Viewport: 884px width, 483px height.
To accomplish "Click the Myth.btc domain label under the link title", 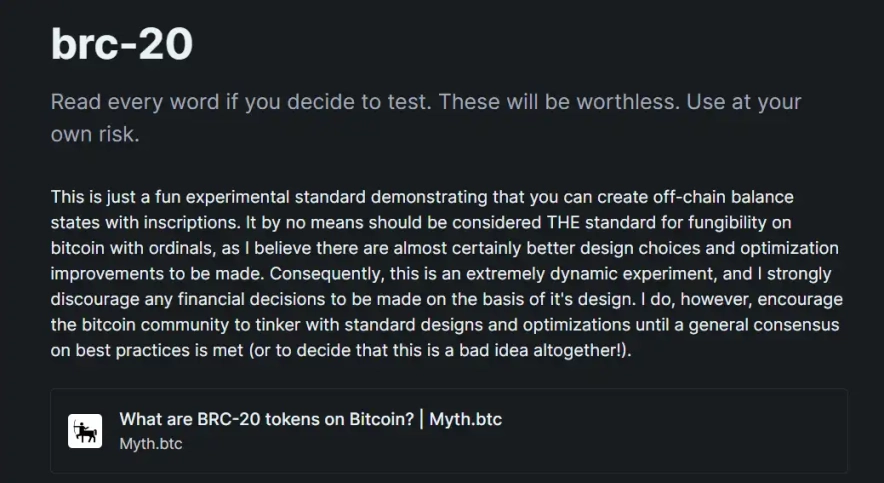I will (150, 442).
